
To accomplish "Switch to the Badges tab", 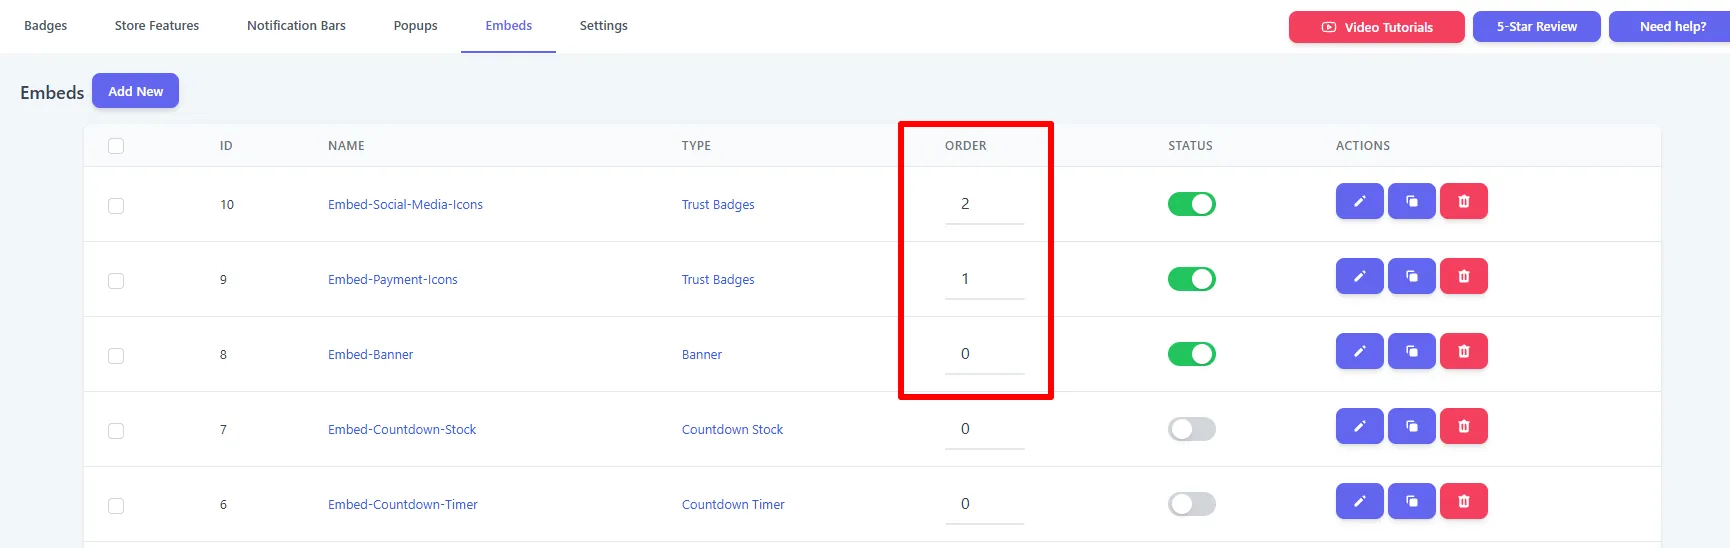I will click(x=46, y=26).
